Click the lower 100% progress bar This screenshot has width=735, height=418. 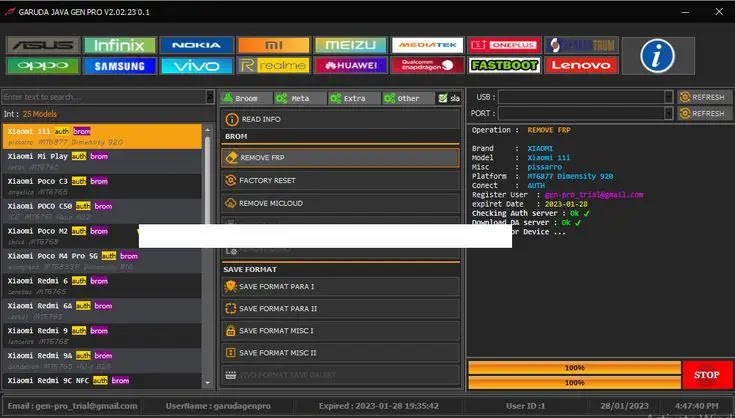[x=574, y=382]
